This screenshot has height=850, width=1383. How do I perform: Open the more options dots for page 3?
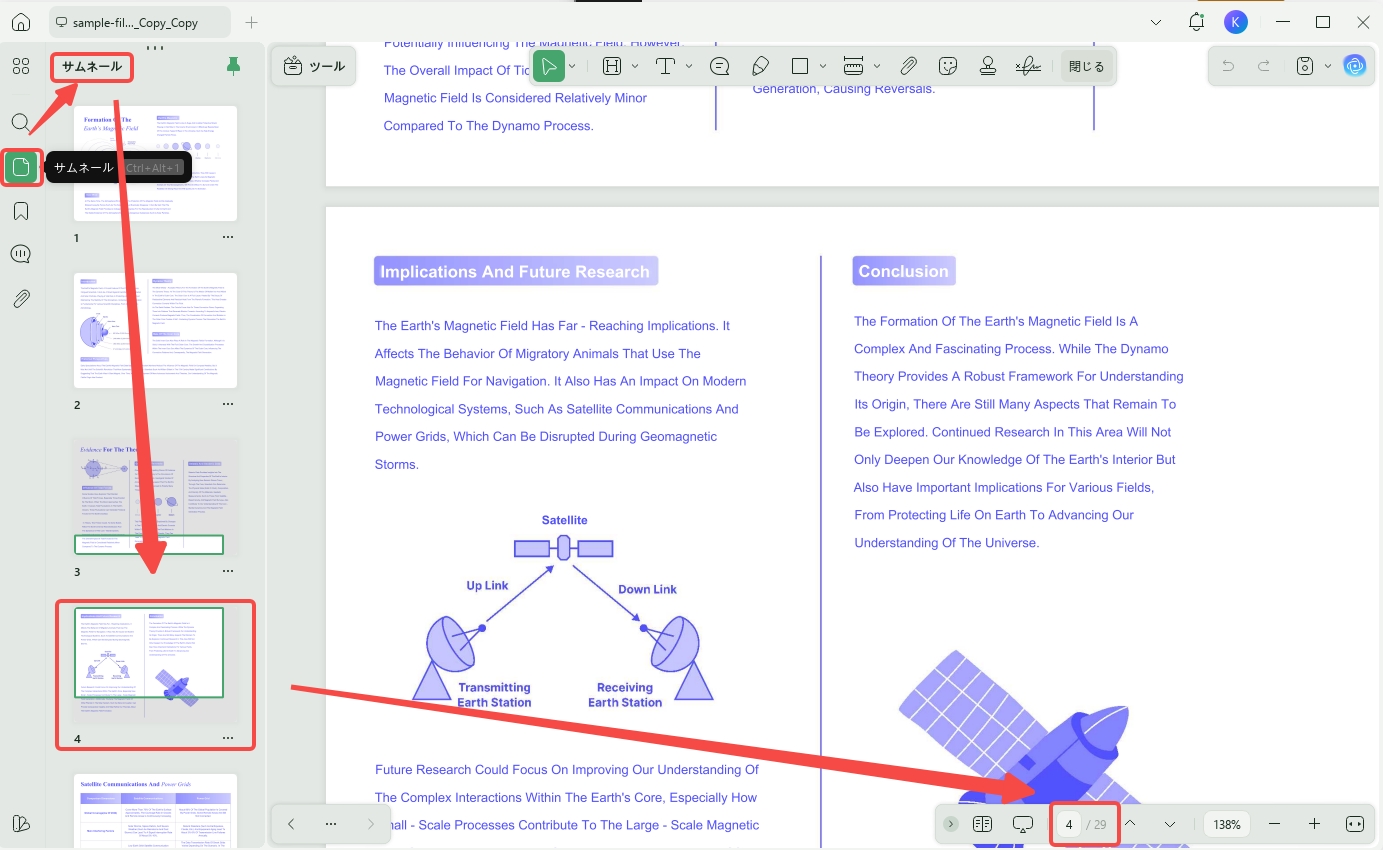click(228, 571)
